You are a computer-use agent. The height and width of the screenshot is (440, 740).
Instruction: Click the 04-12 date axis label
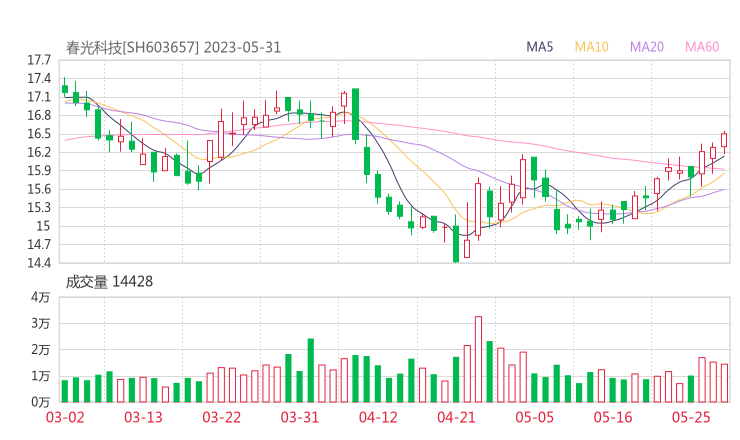tap(378, 417)
